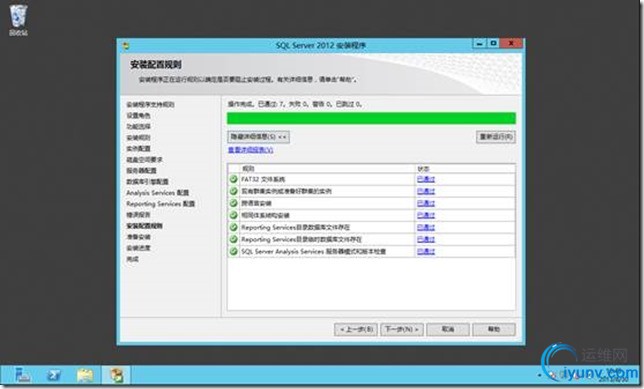
Task: Click check icon beside 相同体系结构安装 rule
Action: 233,215
